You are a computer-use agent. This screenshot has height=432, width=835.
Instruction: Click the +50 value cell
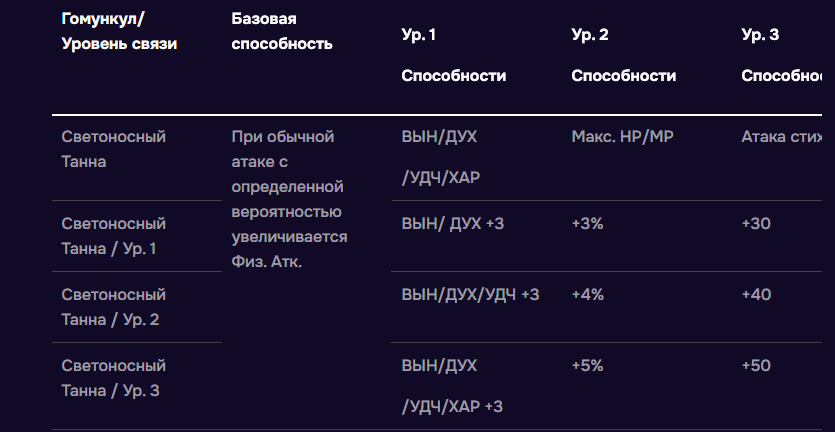pyautogui.click(x=756, y=366)
